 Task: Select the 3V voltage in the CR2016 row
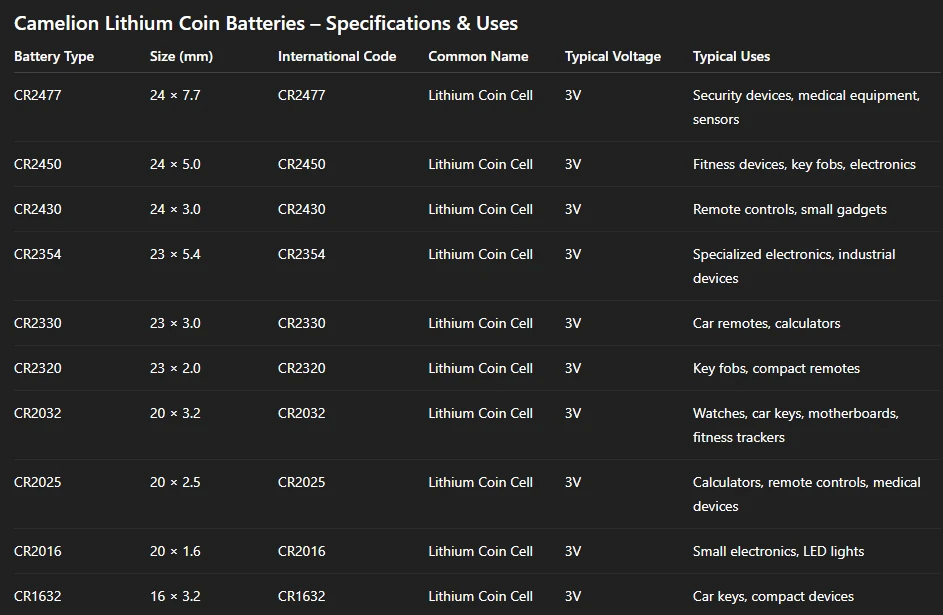tap(572, 551)
